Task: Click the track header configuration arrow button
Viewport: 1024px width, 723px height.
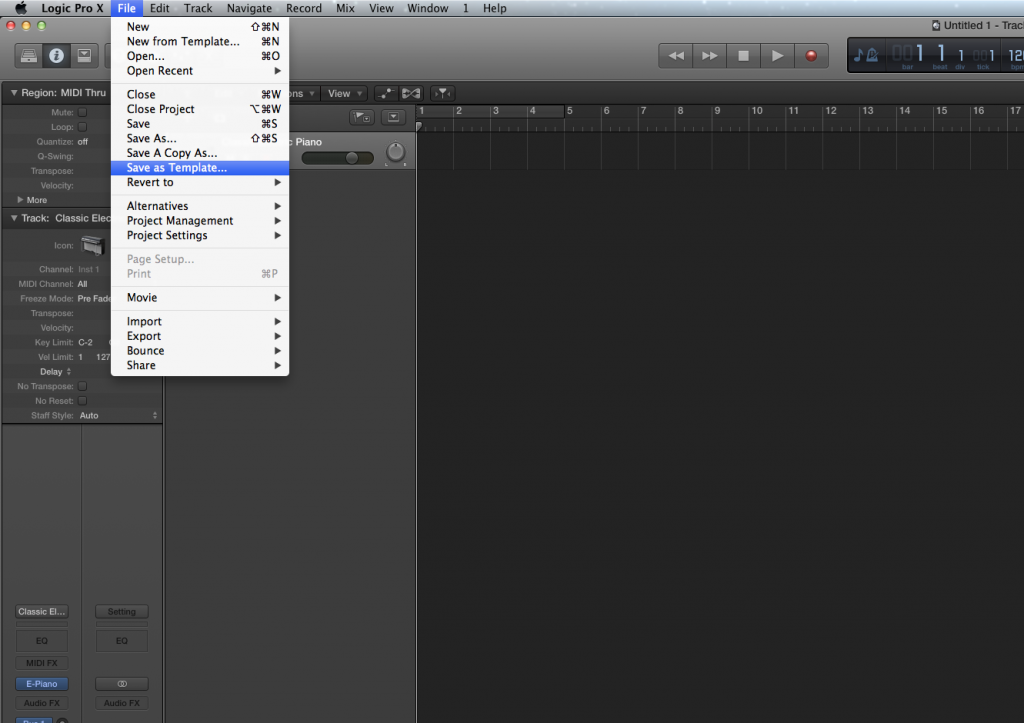Action: pyautogui.click(x=393, y=118)
